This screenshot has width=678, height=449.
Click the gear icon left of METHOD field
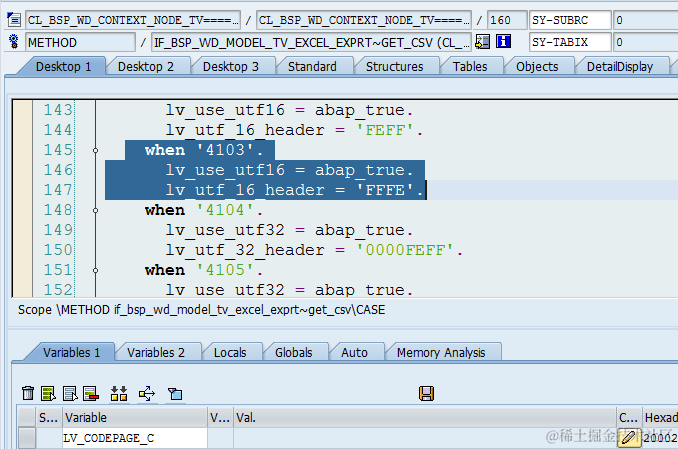[14, 42]
